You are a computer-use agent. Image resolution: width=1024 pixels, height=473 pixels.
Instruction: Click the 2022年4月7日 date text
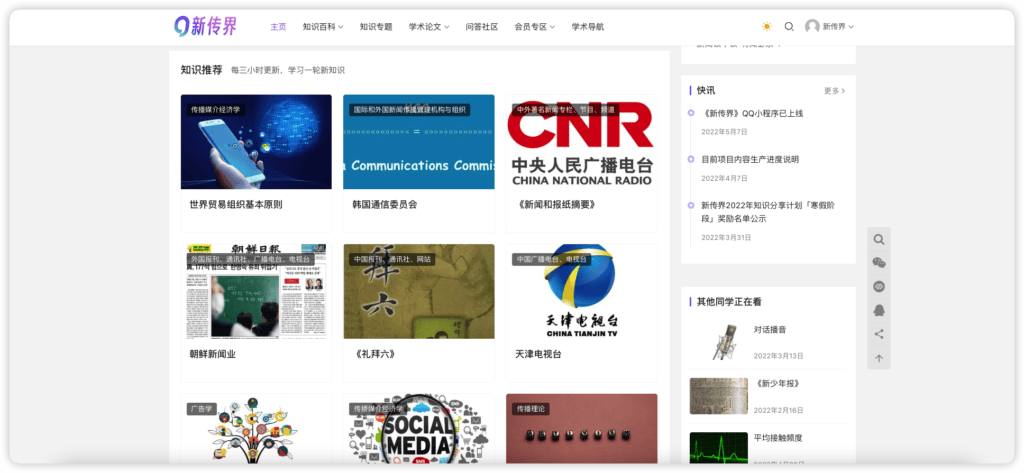[x=724, y=178]
